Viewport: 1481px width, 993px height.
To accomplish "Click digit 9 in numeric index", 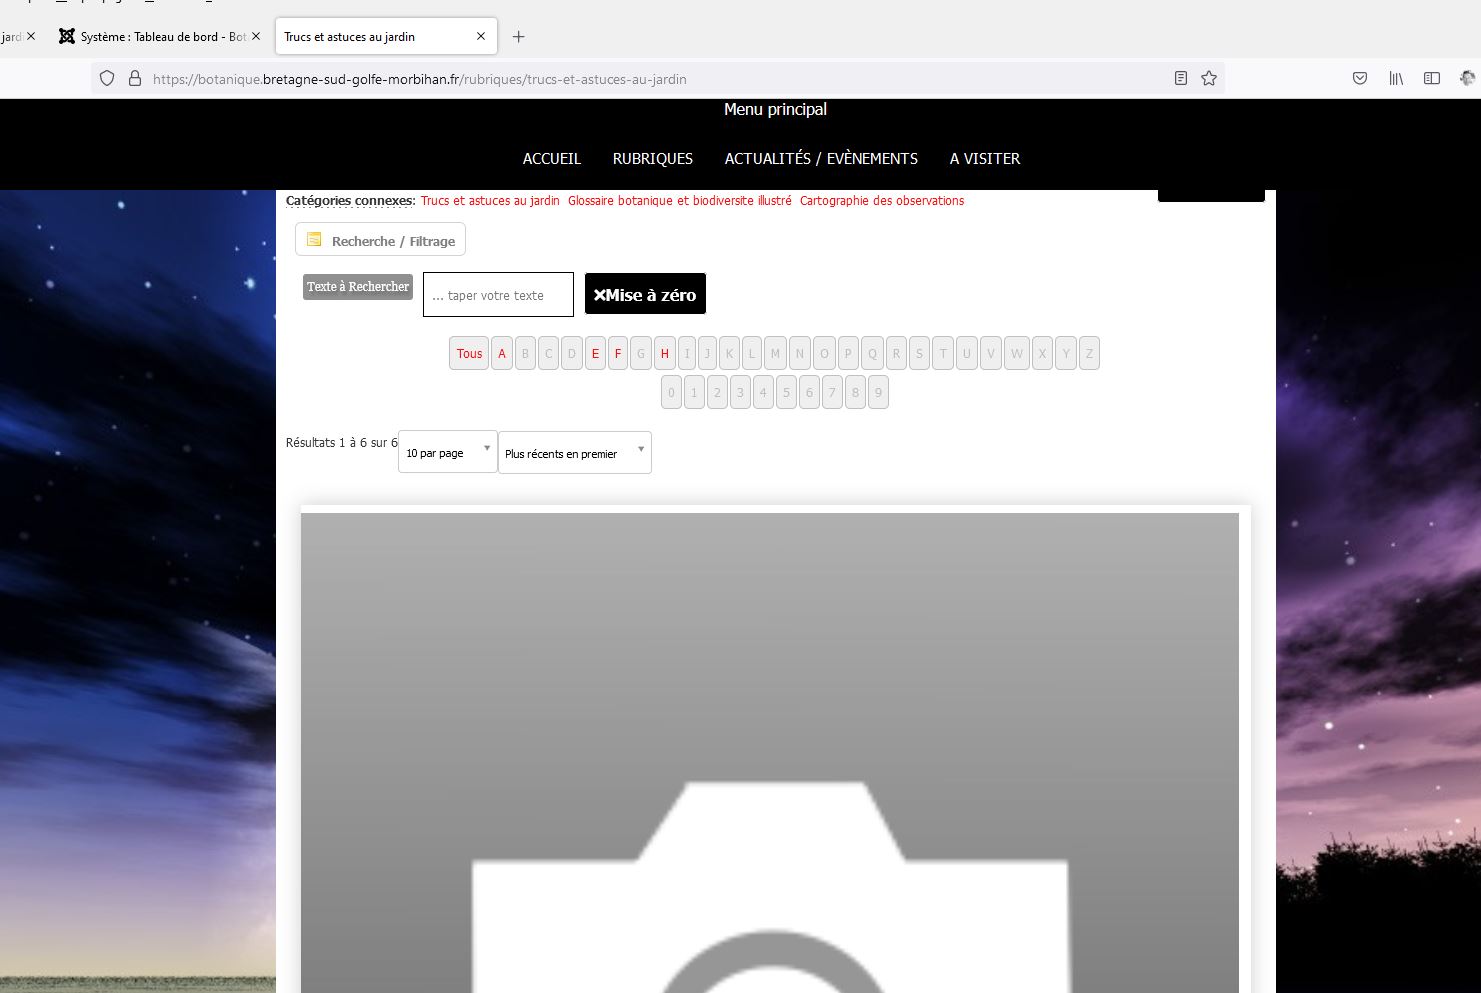I will tap(878, 392).
